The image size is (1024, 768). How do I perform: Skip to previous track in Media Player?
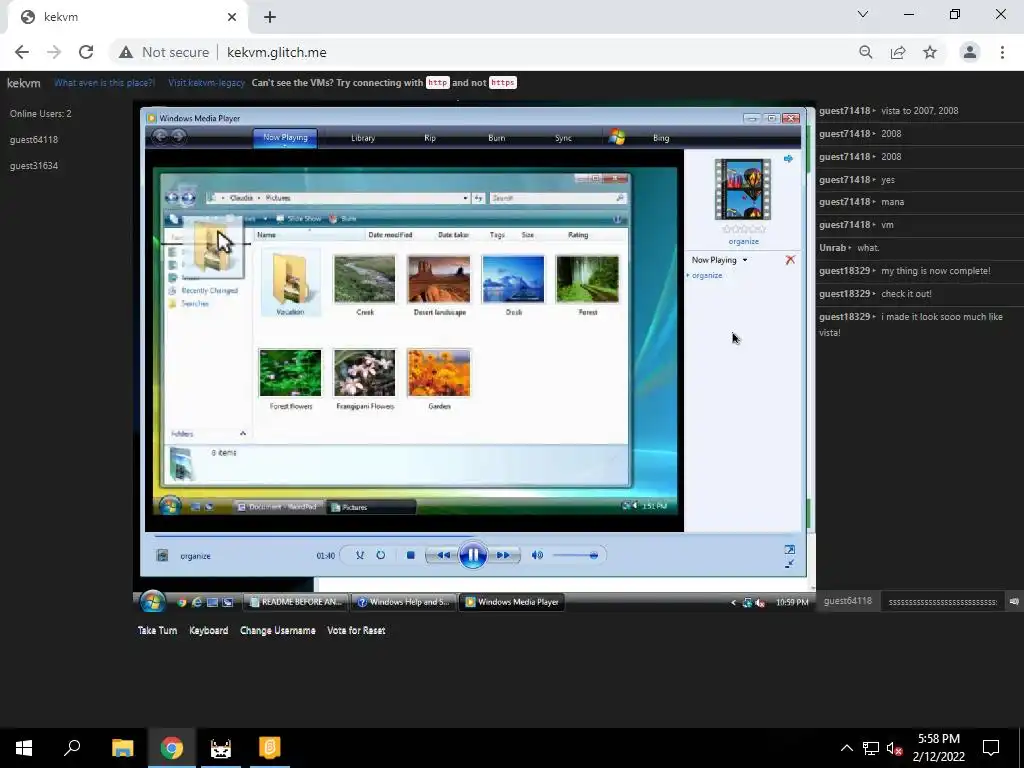click(x=443, y=555)
